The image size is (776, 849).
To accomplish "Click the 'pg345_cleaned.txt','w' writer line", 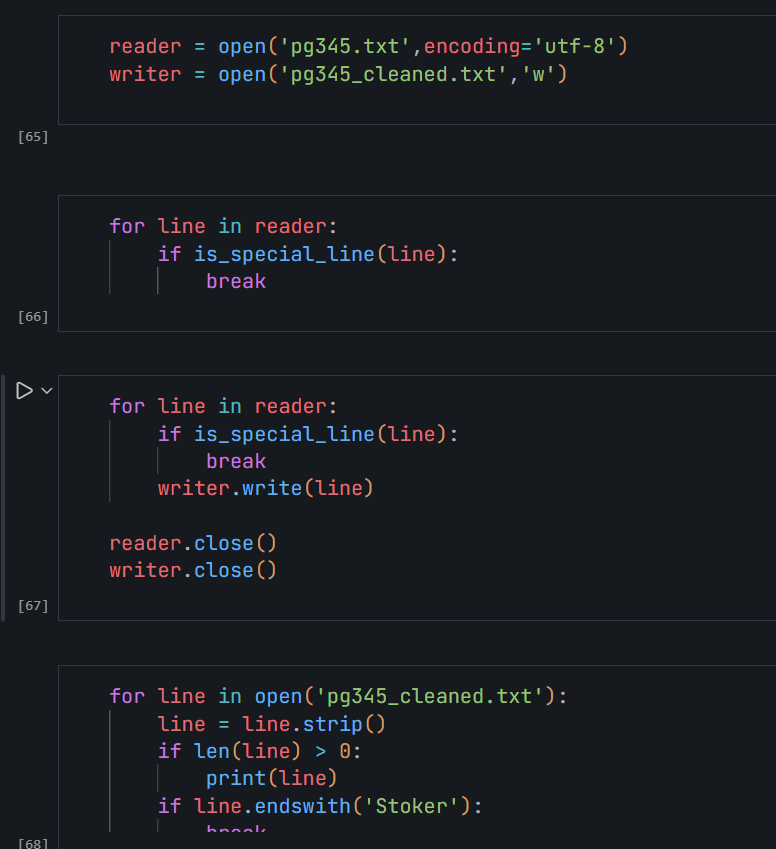I will pos(338,74).
